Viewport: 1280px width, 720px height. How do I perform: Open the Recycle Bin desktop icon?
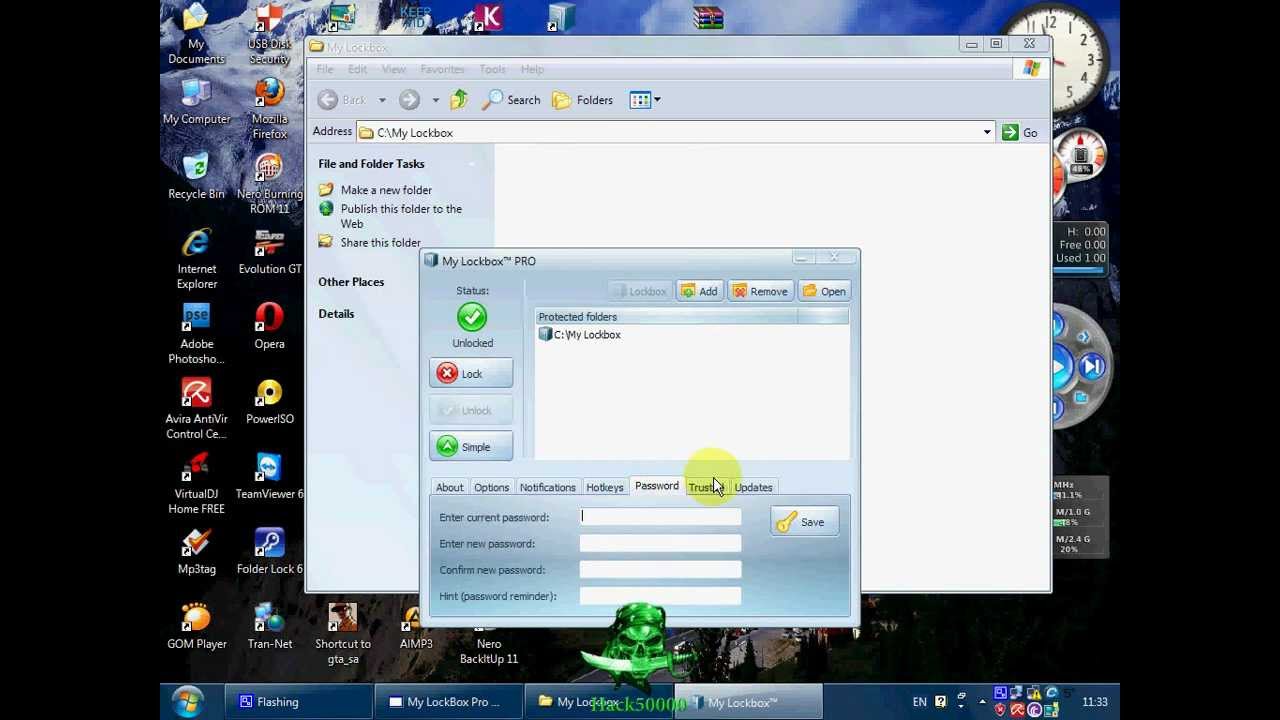click(196, 176)
